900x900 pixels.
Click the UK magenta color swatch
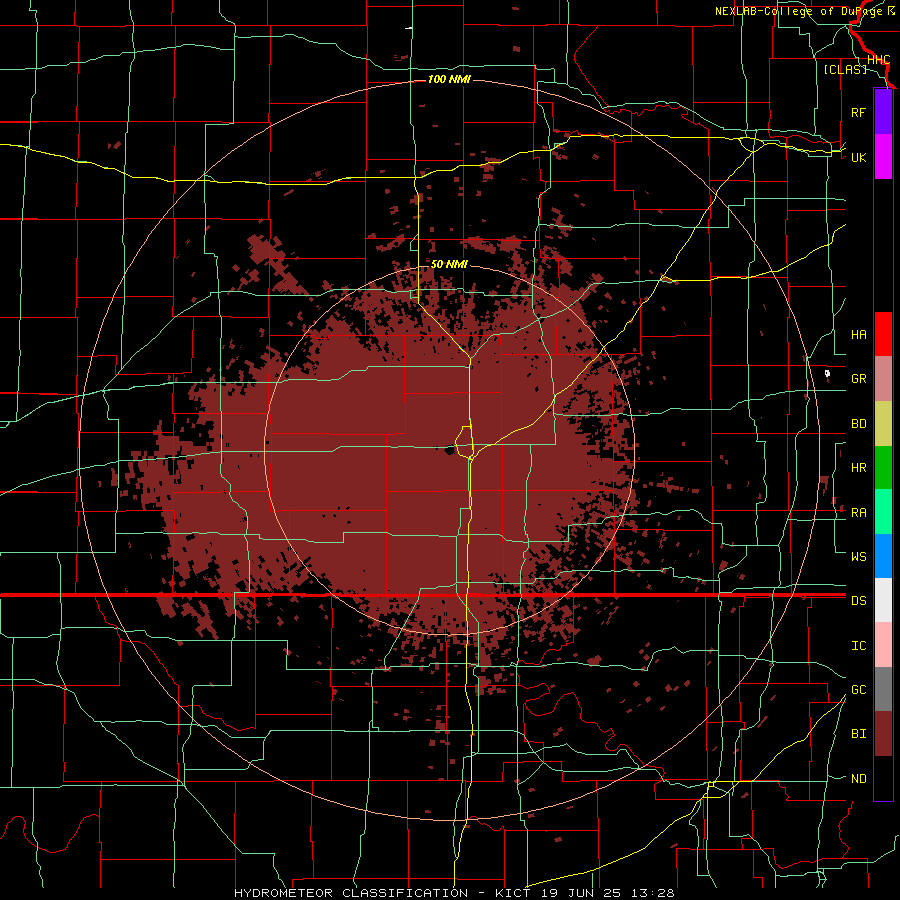883,157
